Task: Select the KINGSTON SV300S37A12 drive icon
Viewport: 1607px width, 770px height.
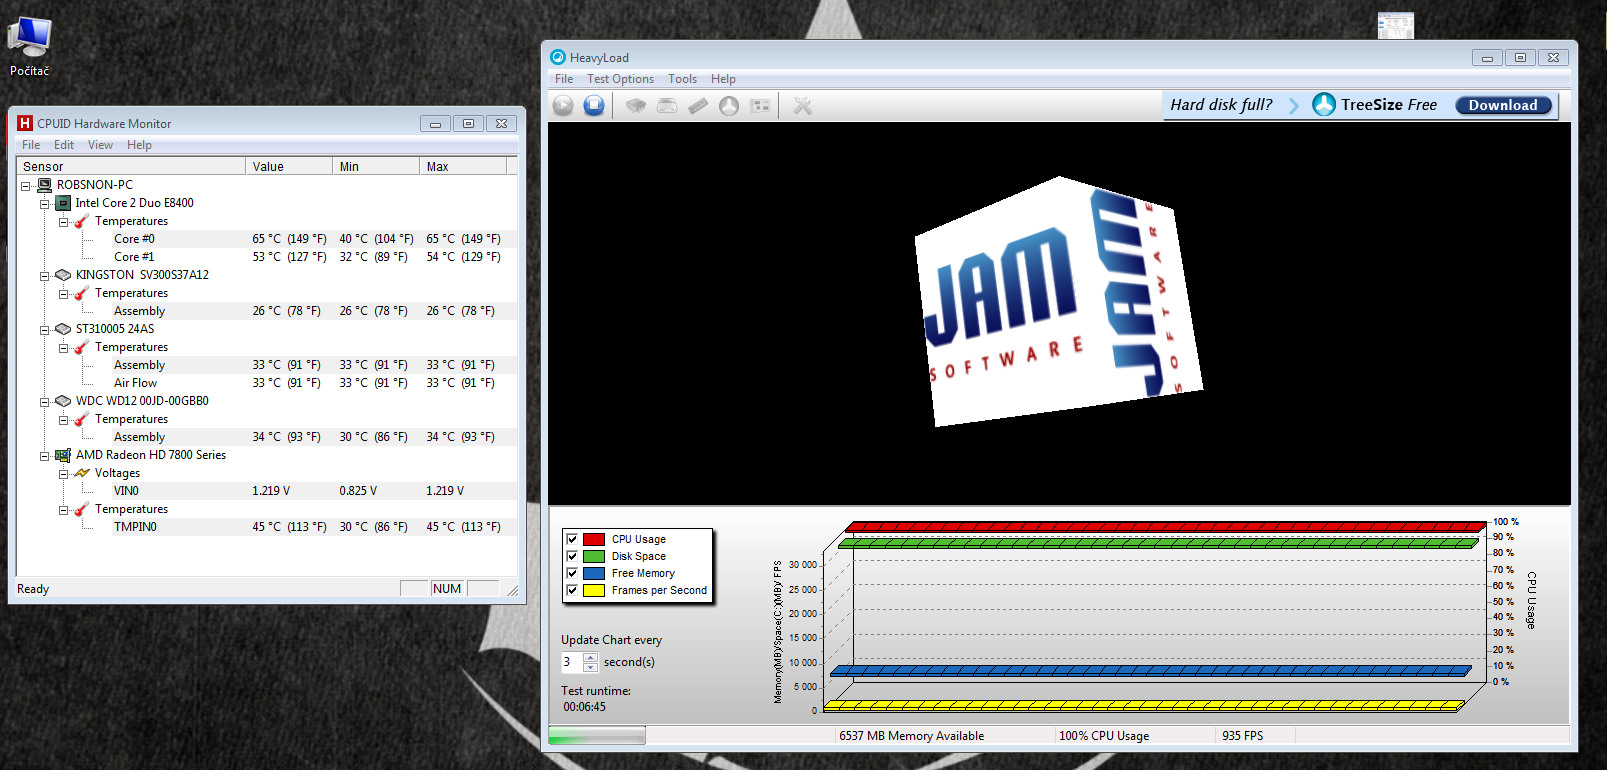Action: [63, 275]
